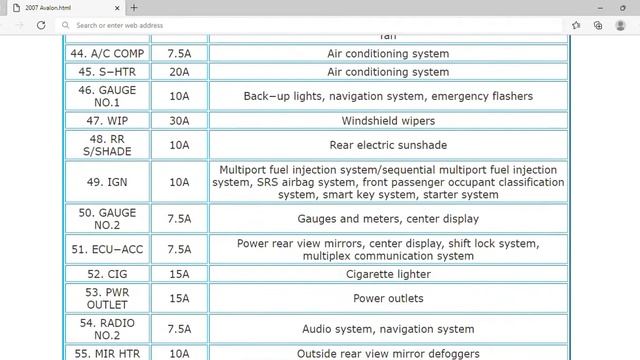Click Gauges and meters, center display text
This screenshot has height=360, width=640.
click(388, 219)
